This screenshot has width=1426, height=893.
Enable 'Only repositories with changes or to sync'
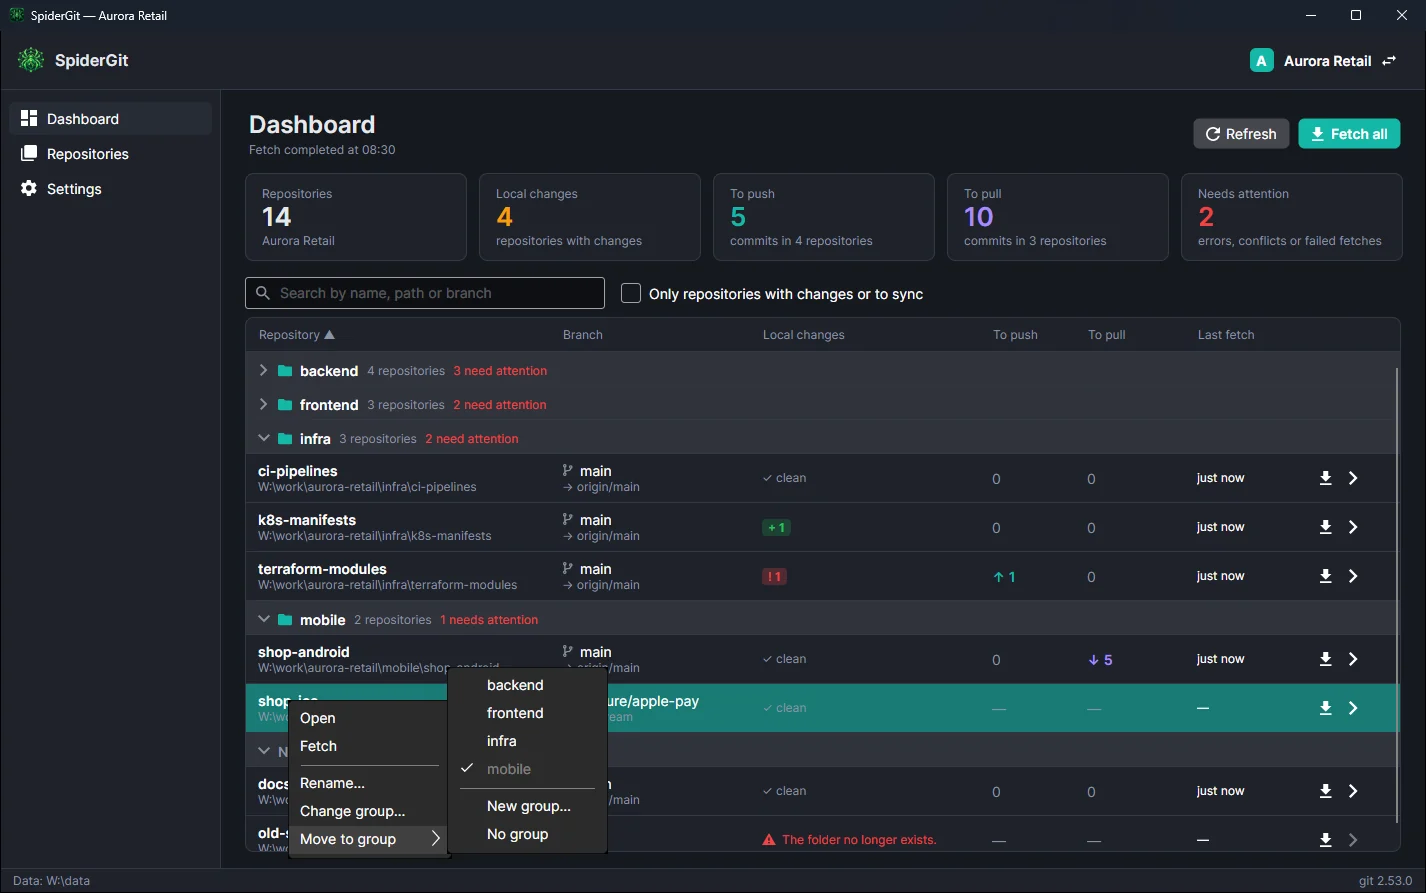tap(631, 293)
